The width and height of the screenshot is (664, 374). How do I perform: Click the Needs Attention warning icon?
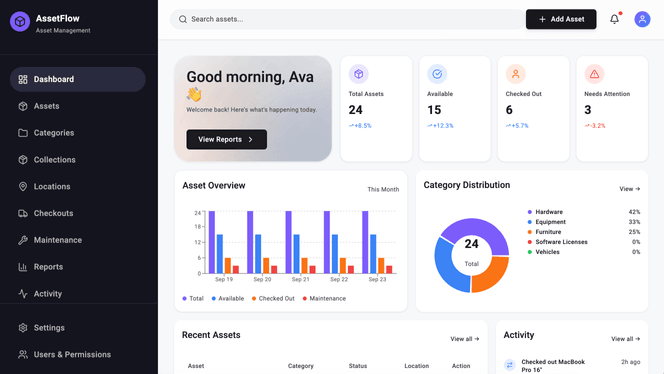(x=594, y=74)
